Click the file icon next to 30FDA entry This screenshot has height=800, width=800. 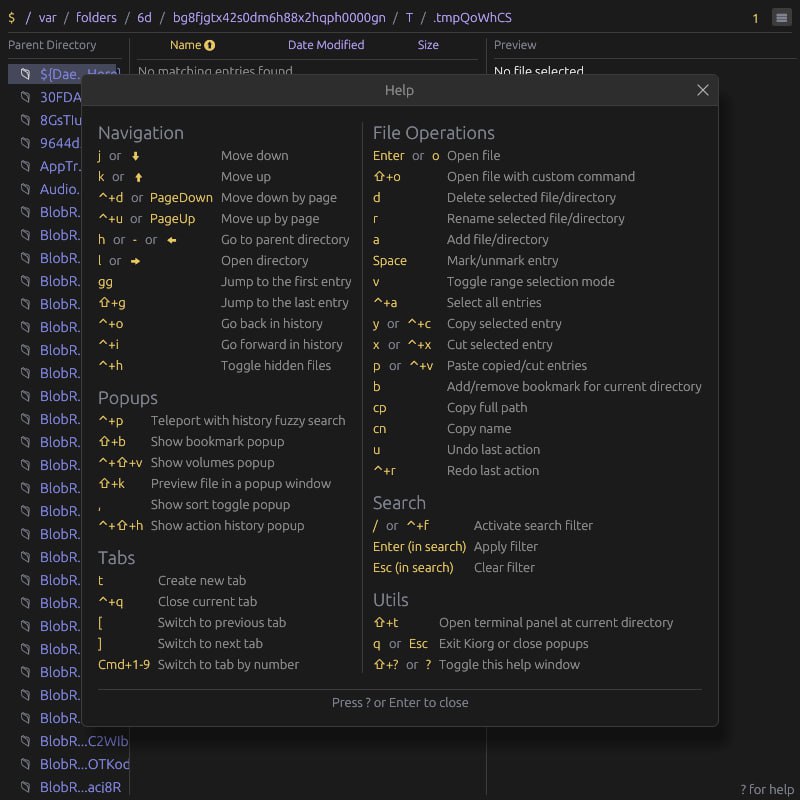click(26, 97)
